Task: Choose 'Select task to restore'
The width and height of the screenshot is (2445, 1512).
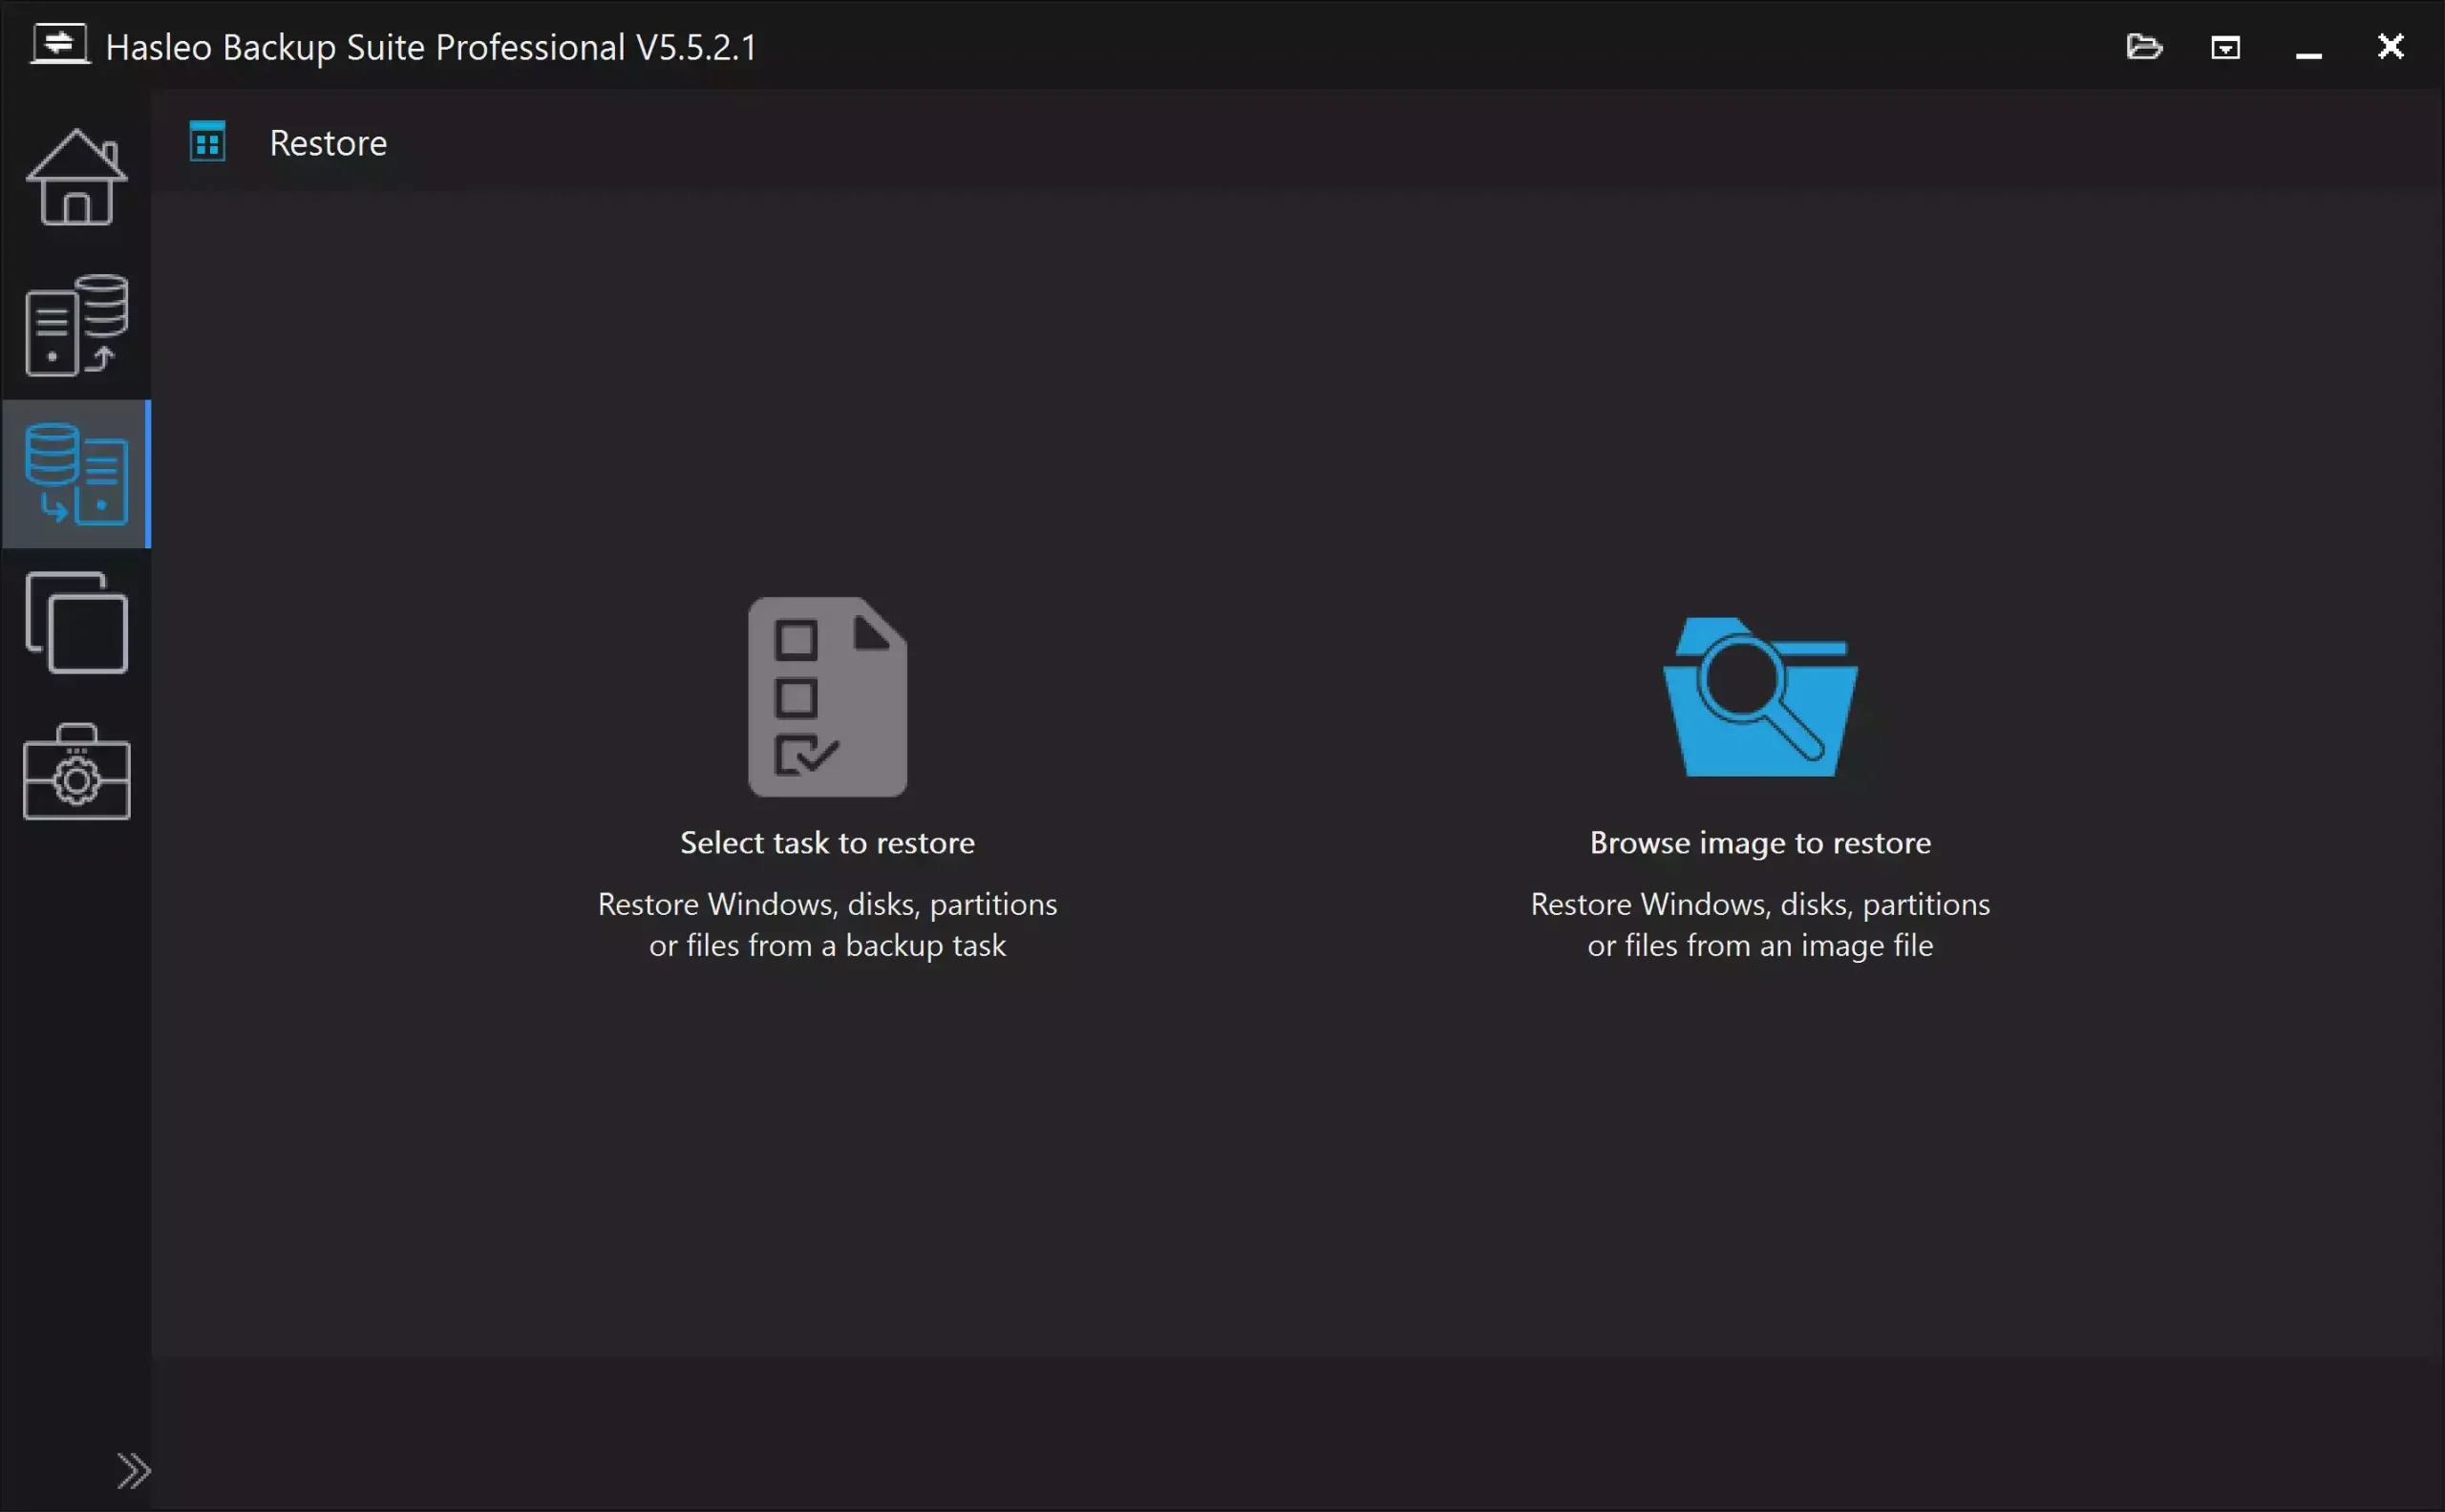Action: coord(827,842)
